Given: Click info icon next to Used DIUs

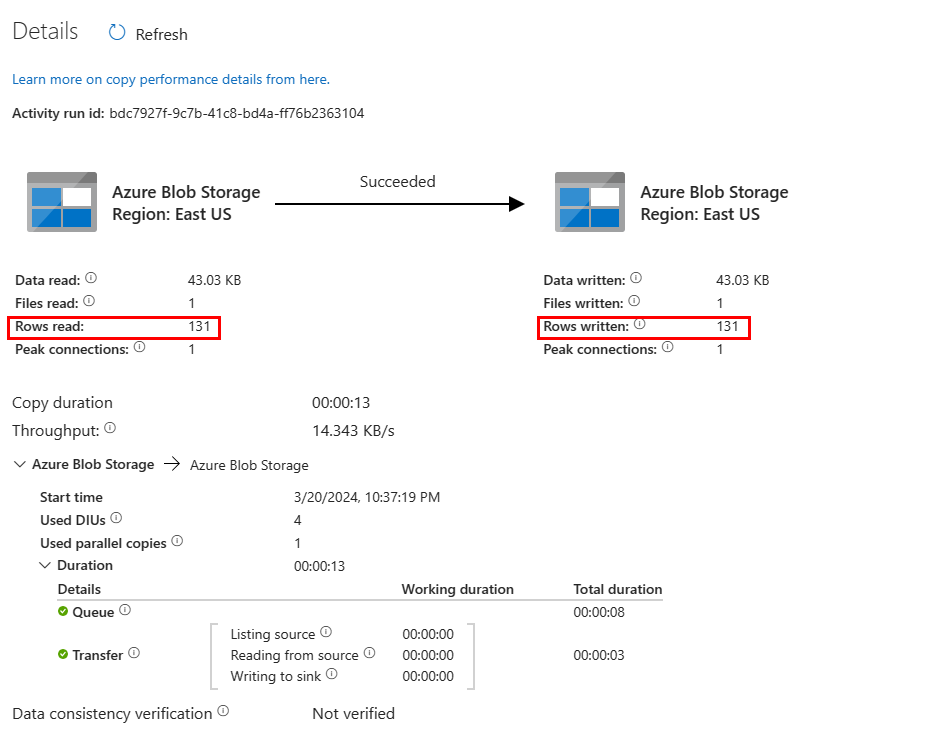Looking at the screenshot, I should 116,518.
